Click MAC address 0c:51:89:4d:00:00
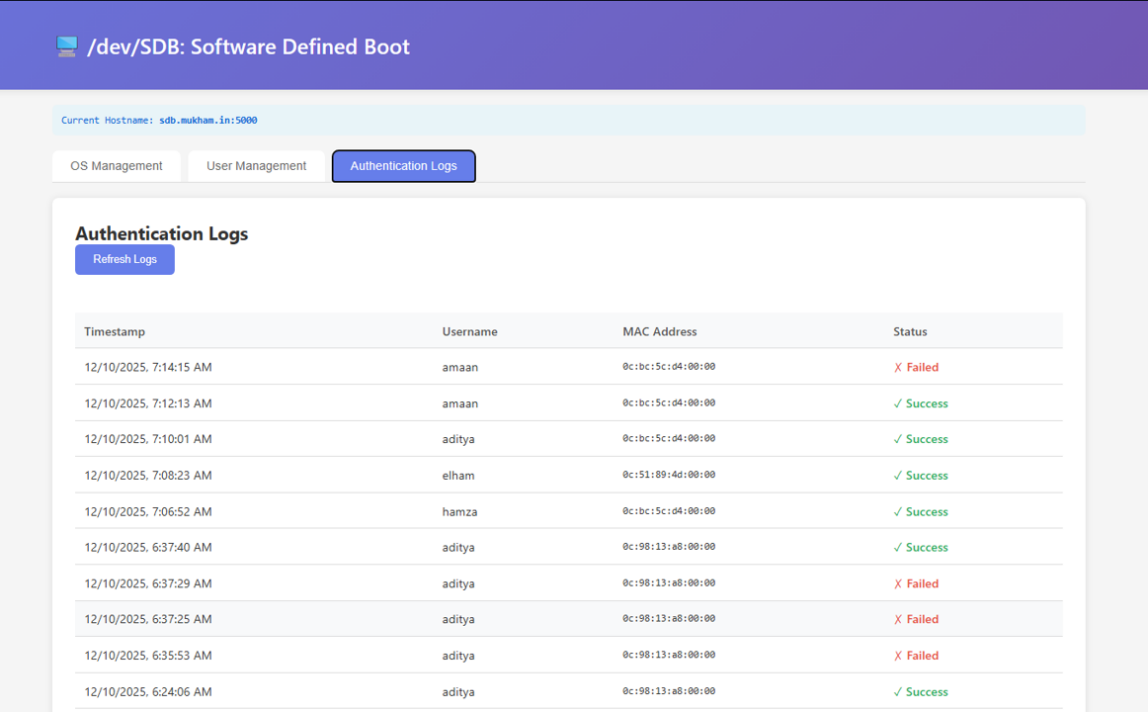 (669, 475)
